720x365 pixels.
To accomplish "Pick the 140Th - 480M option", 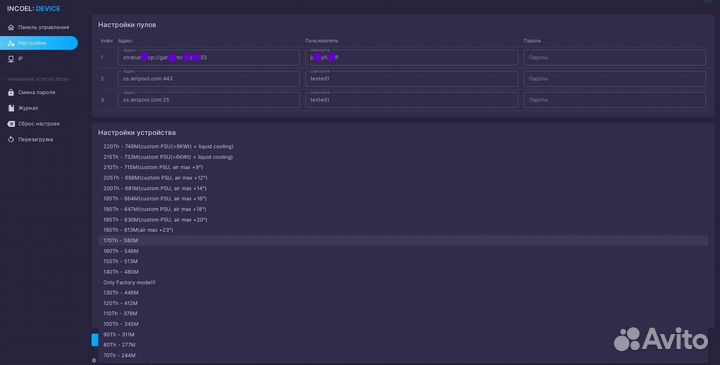I will pos(121,272).
